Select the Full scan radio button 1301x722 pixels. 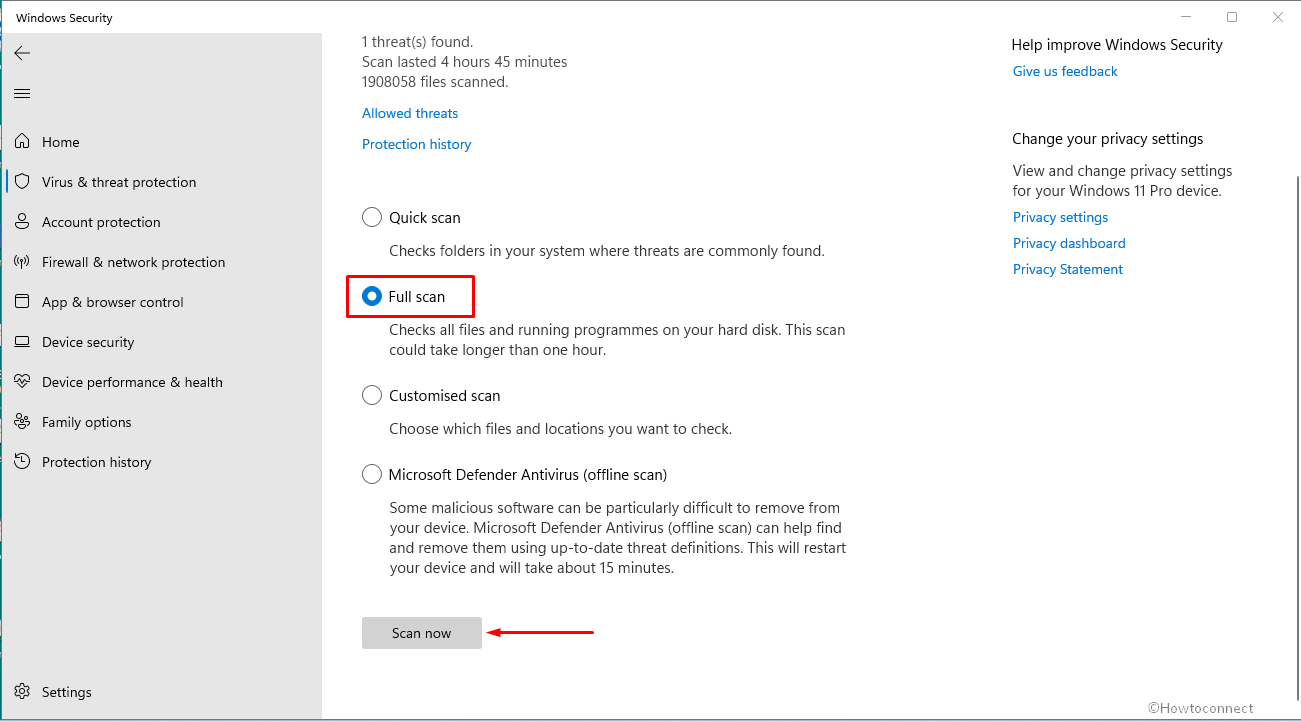[372, 296]
